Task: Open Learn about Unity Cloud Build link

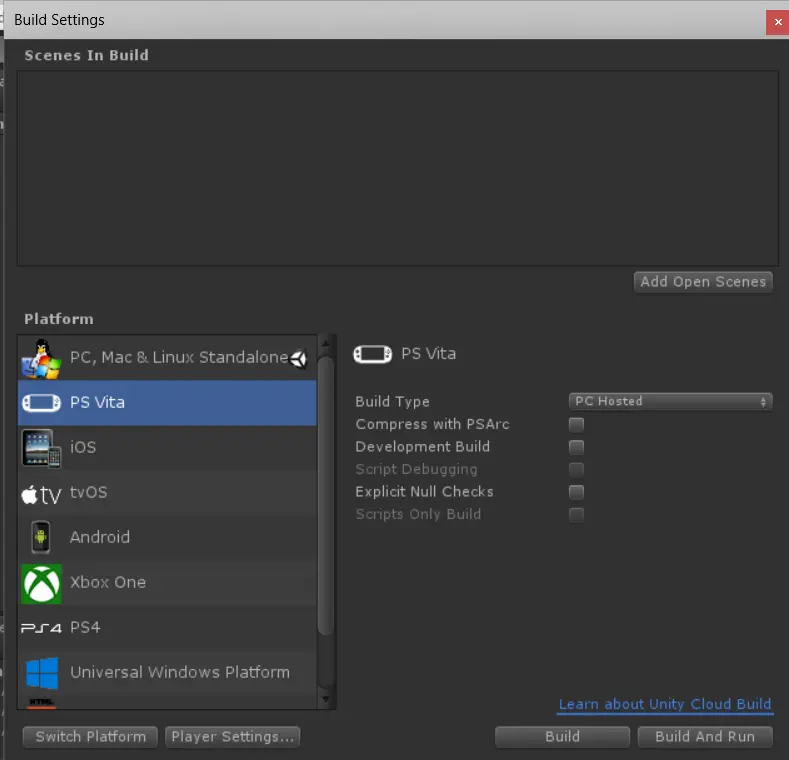Action: pos(665,704)
